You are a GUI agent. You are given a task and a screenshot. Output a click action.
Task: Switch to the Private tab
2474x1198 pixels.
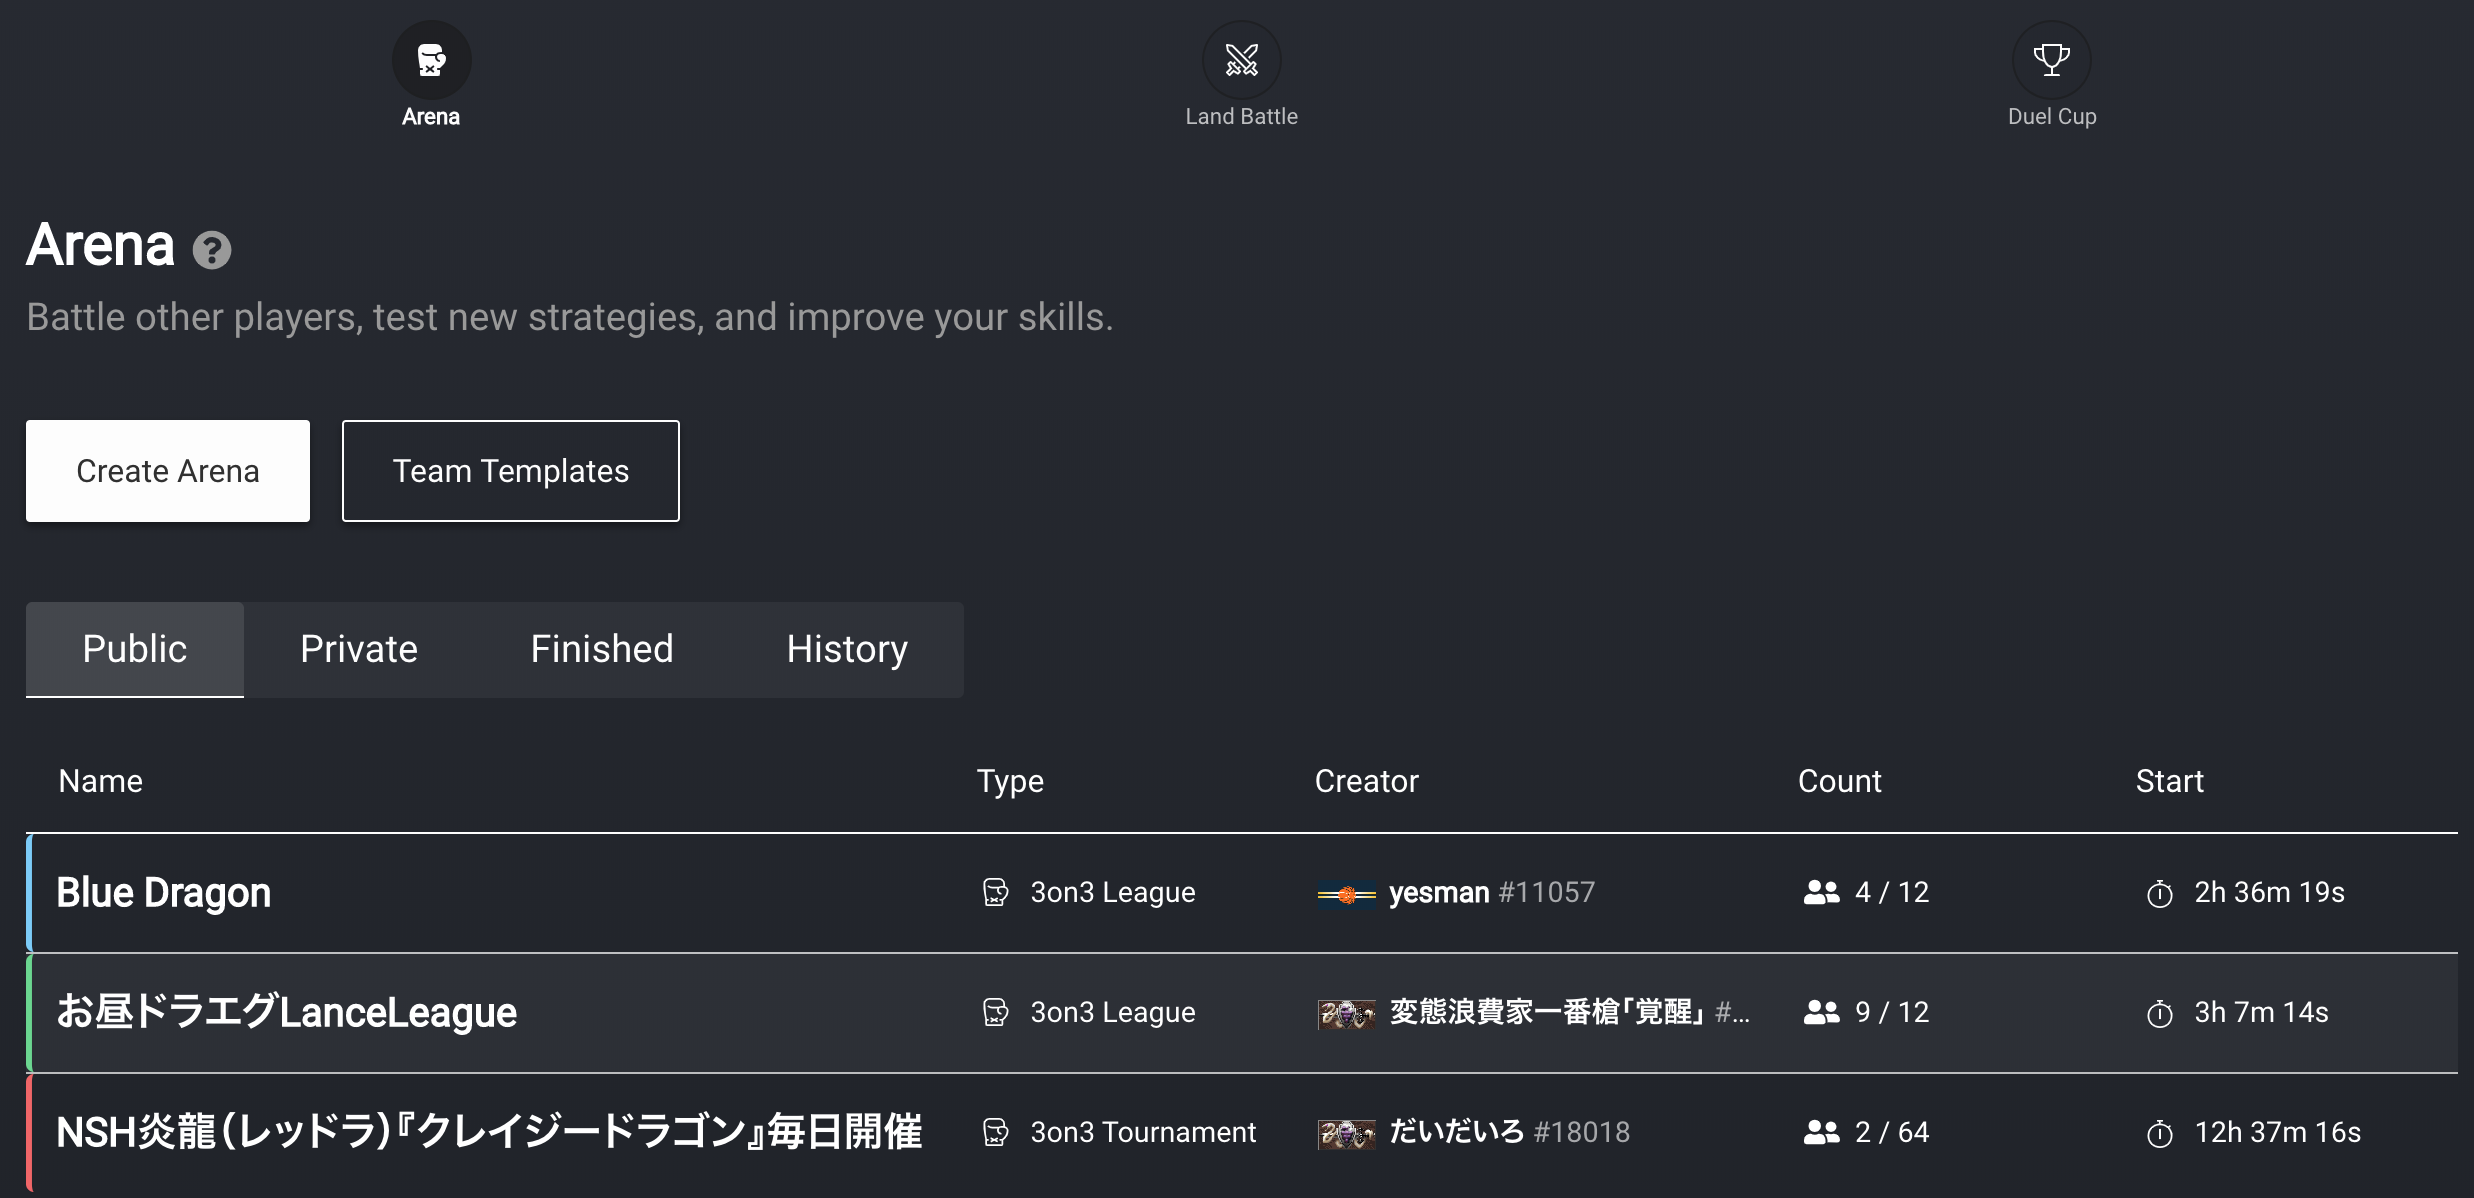[x=359, y=649]
